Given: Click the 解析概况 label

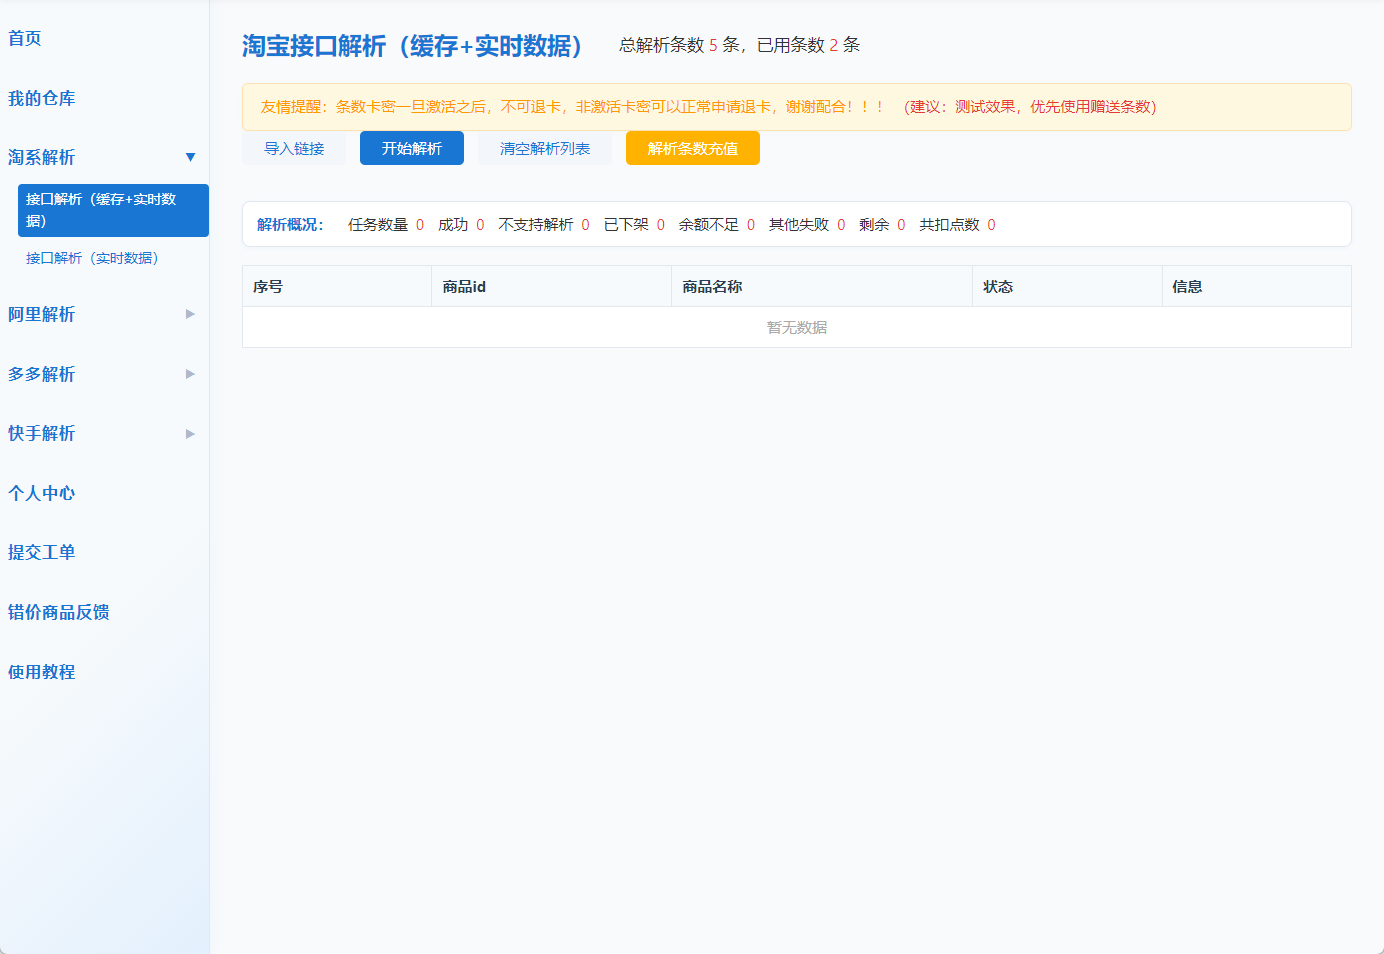Looking at the screenshot, I should coord(290,224).
